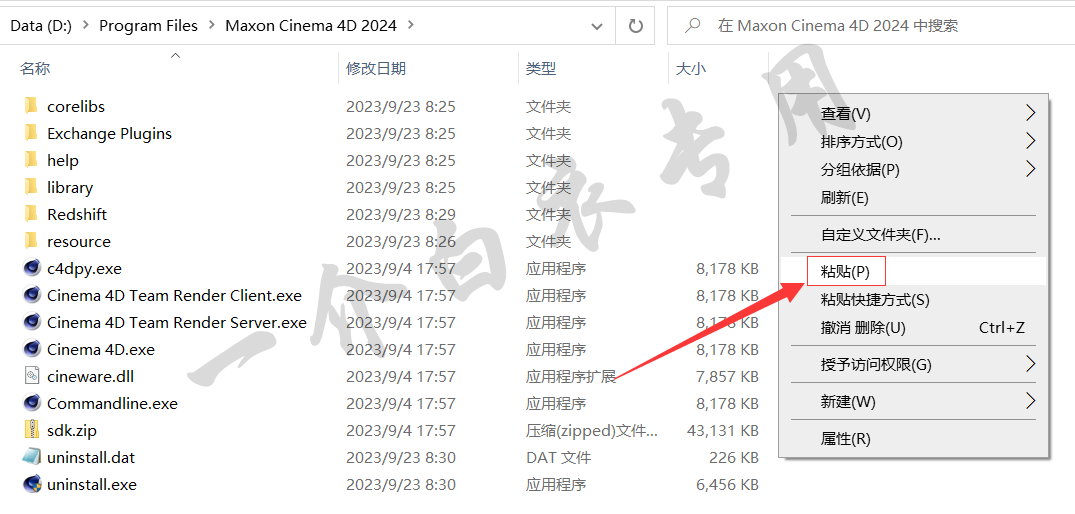Choose 撤消 删除(U) menu entry
This screenshot has width=1075, height=514.
(913, 328)
